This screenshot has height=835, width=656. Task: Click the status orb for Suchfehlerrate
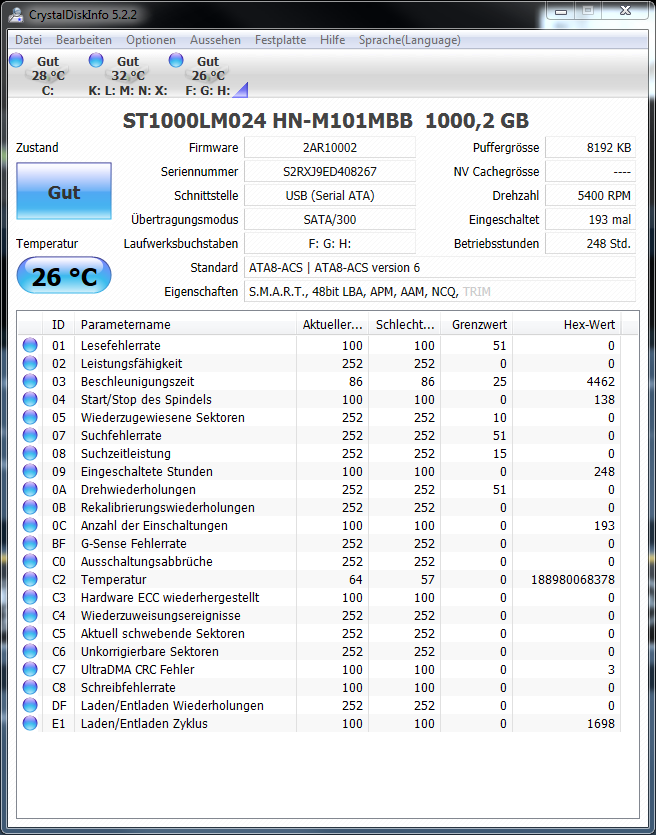30,435
